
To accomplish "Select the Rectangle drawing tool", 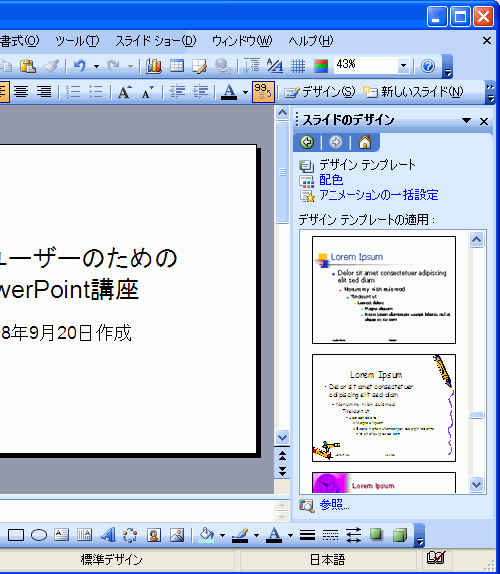I will (x=16, y=535).
